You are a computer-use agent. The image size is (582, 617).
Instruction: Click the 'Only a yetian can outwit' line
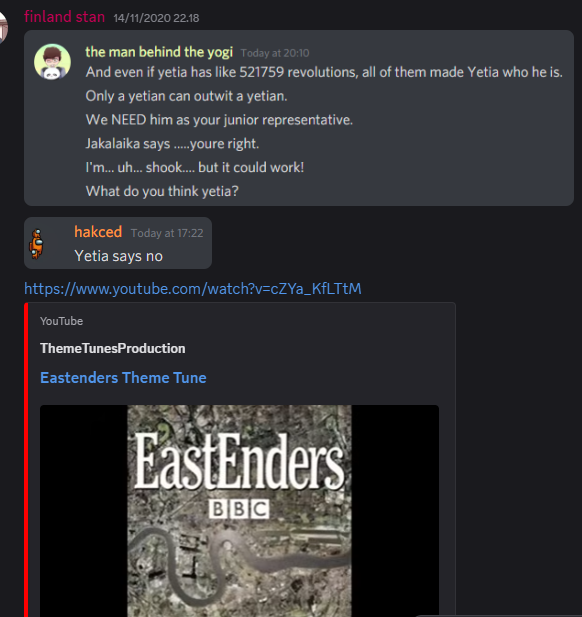pyautogui.click(x=187, y=96)
